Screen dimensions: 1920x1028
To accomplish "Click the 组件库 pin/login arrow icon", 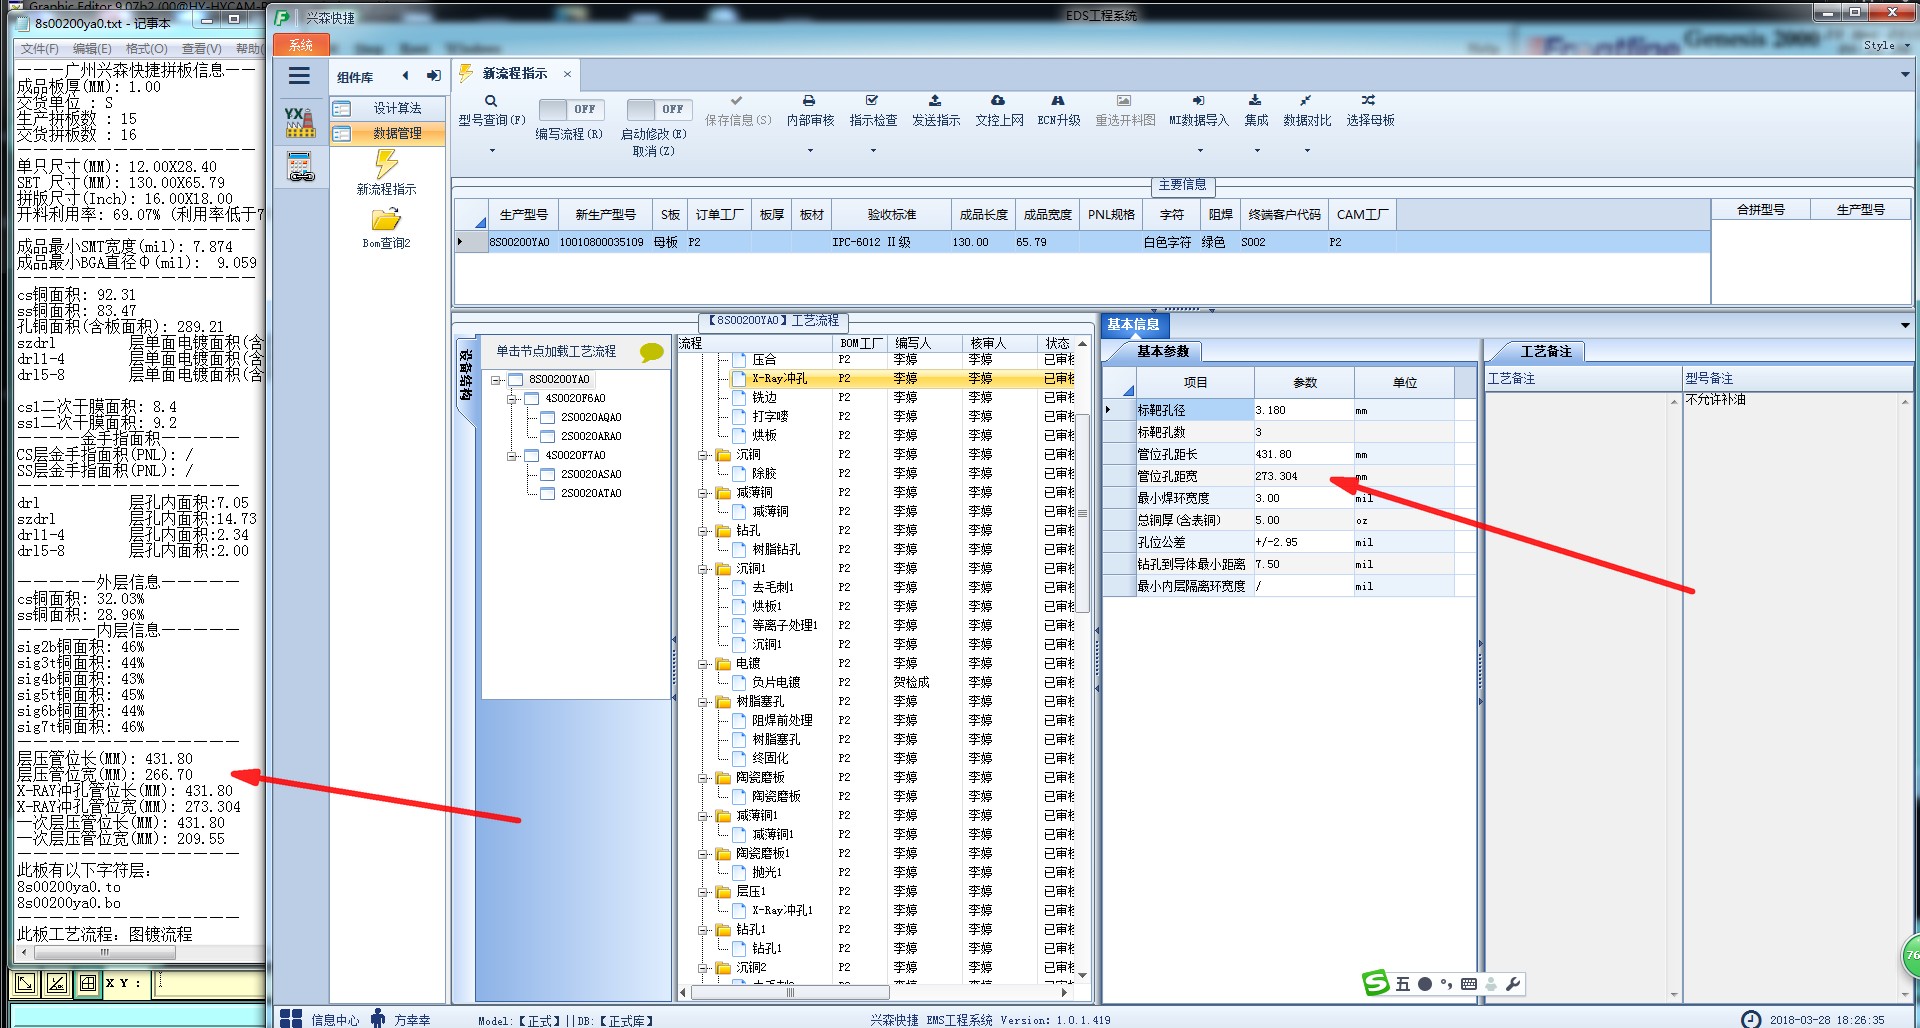I will click(x=433, y=76).
